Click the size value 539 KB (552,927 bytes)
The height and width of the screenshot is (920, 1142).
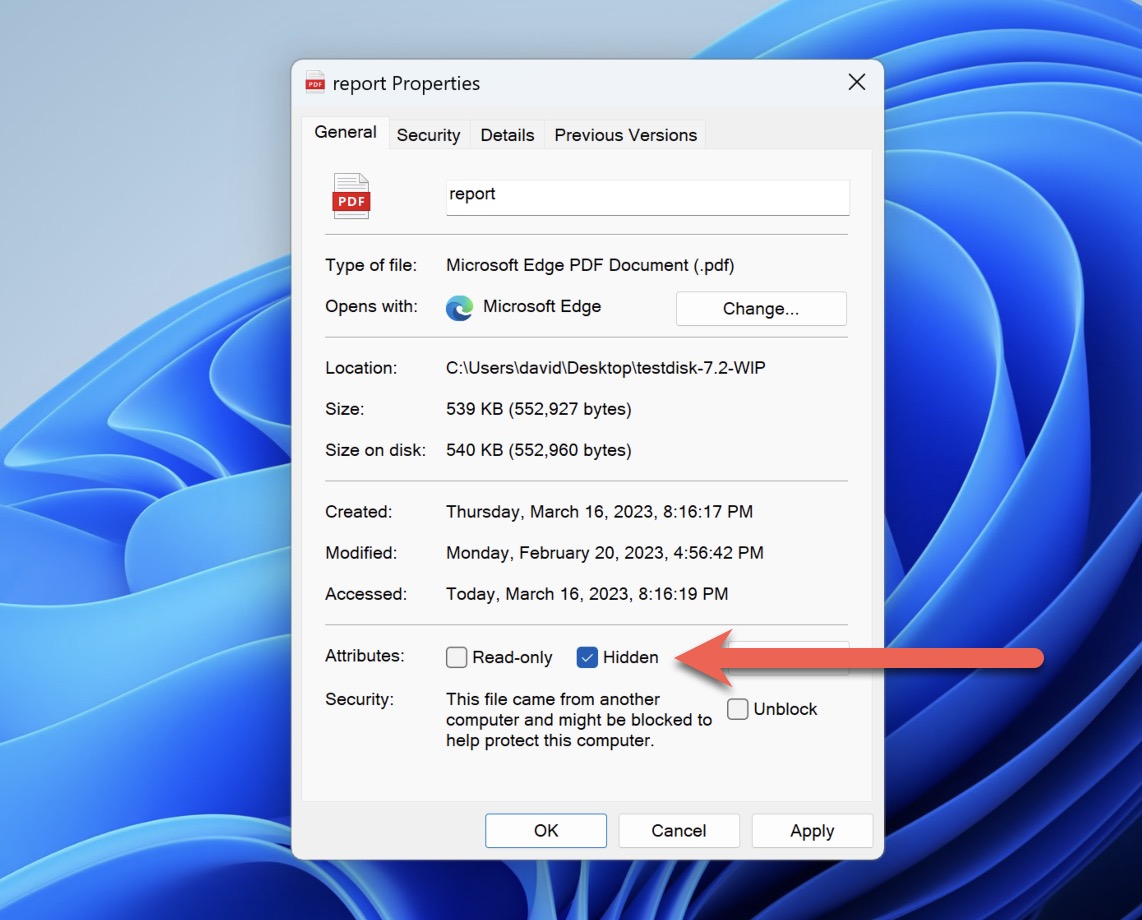coord(538,409)
